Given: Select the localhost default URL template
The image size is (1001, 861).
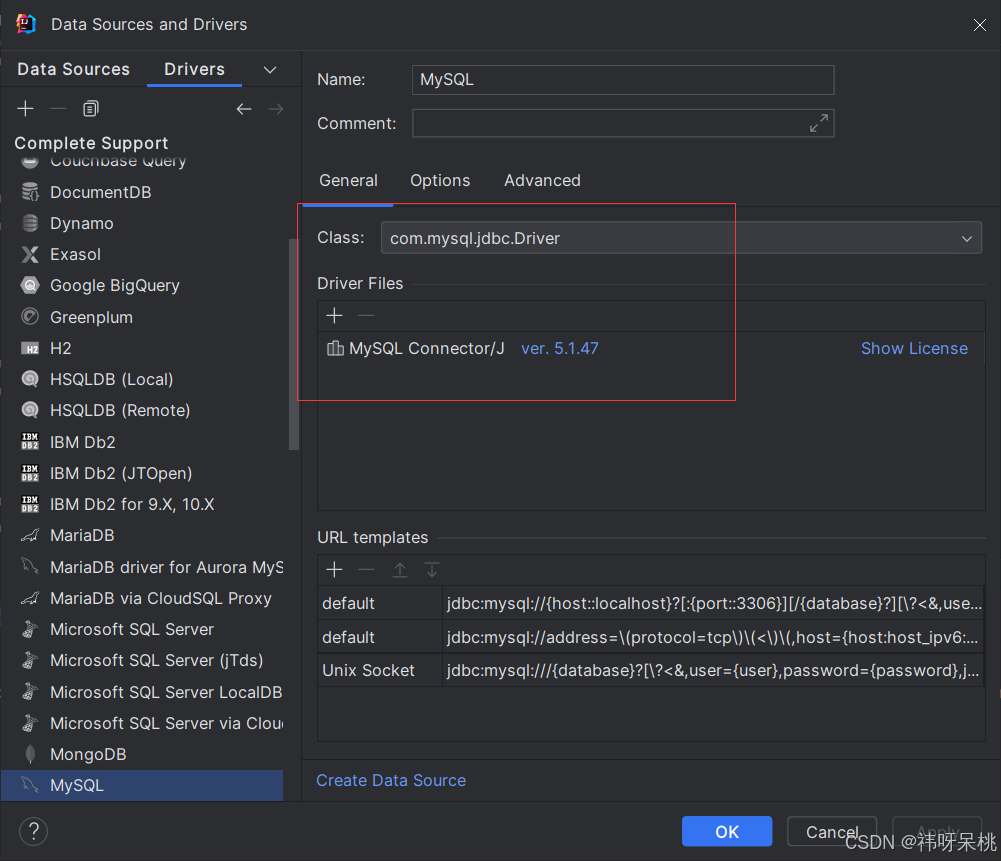Looking at the screenshot, I should click(651, 603).
